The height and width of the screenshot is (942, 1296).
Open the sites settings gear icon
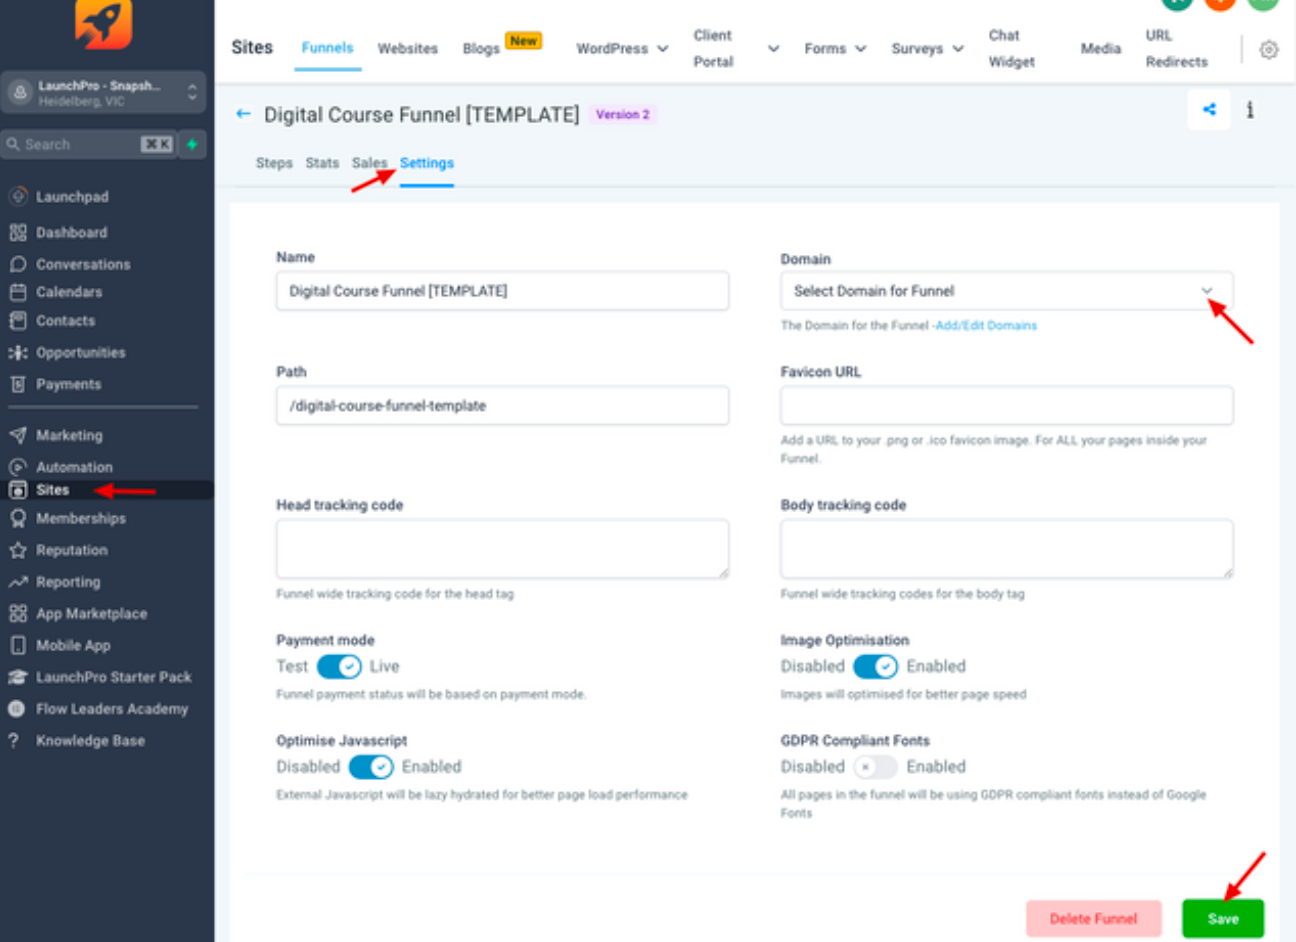pos(1269,49)
